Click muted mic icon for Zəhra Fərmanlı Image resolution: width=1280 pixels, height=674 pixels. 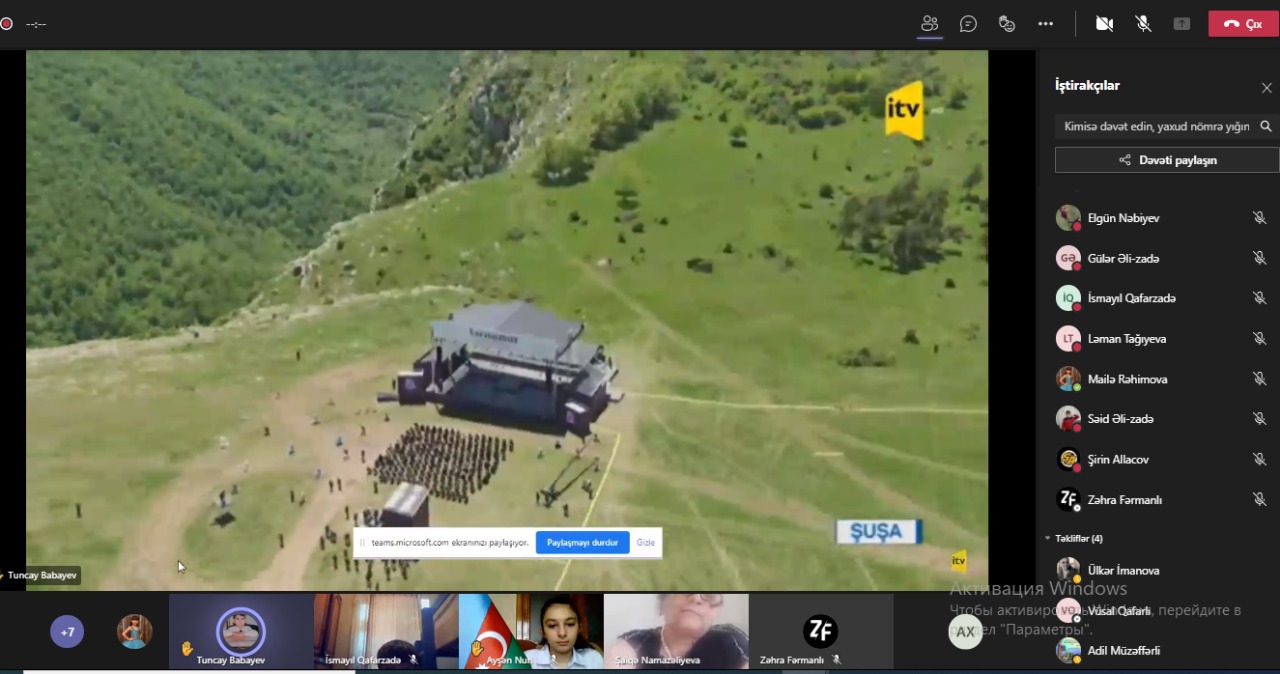point(1259,499)
